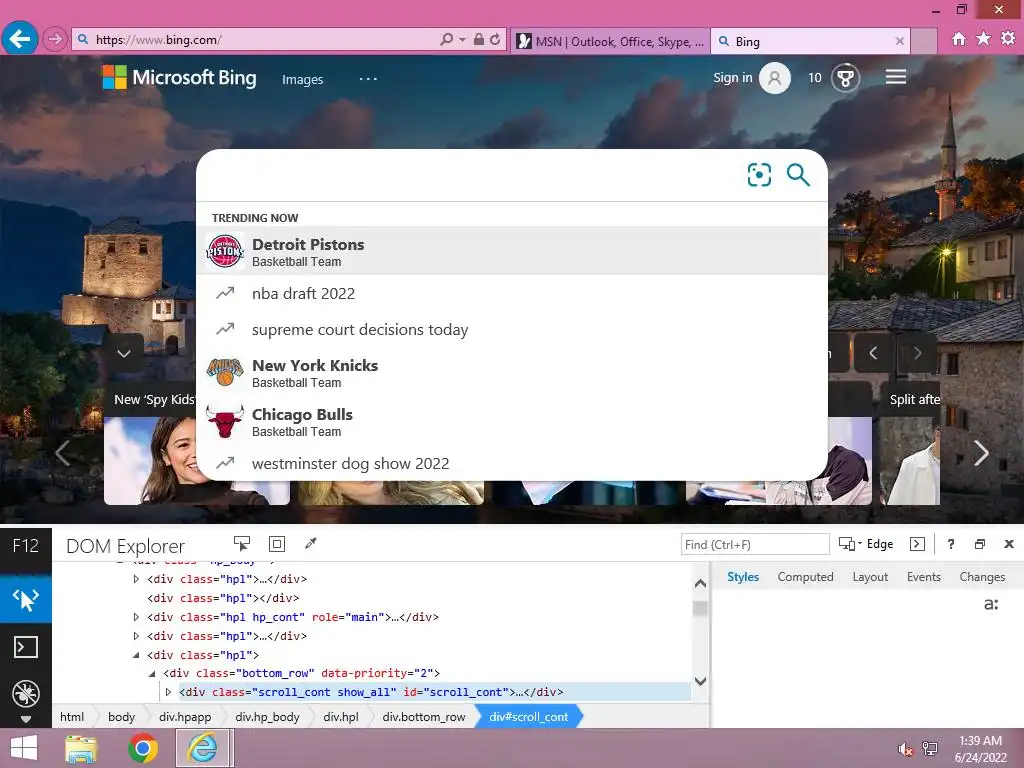Click the browser Forward arrow button
The image size is (1024, 768).
(55, 40)
